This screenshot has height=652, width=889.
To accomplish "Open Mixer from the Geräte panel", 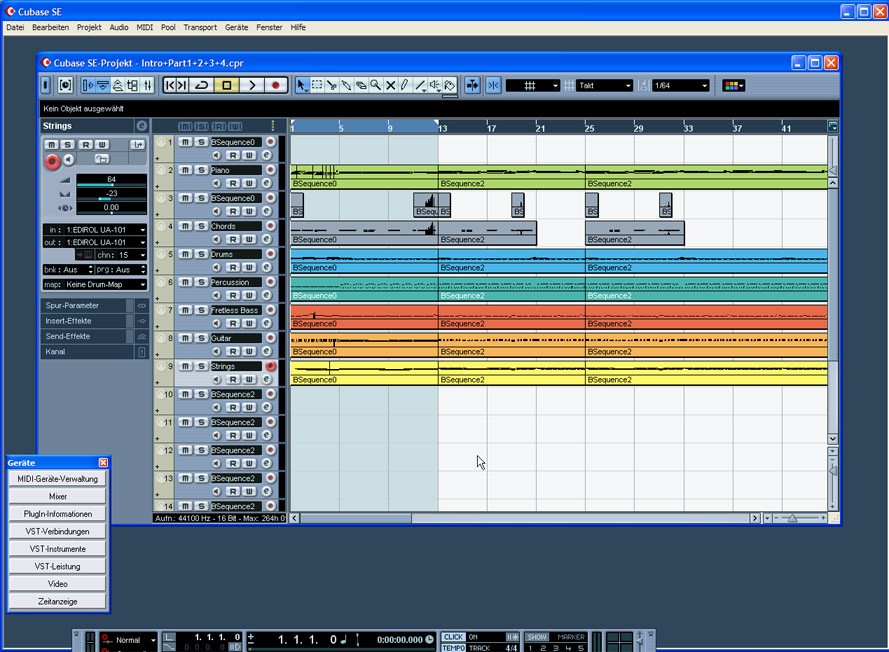I will coord(58,497).
